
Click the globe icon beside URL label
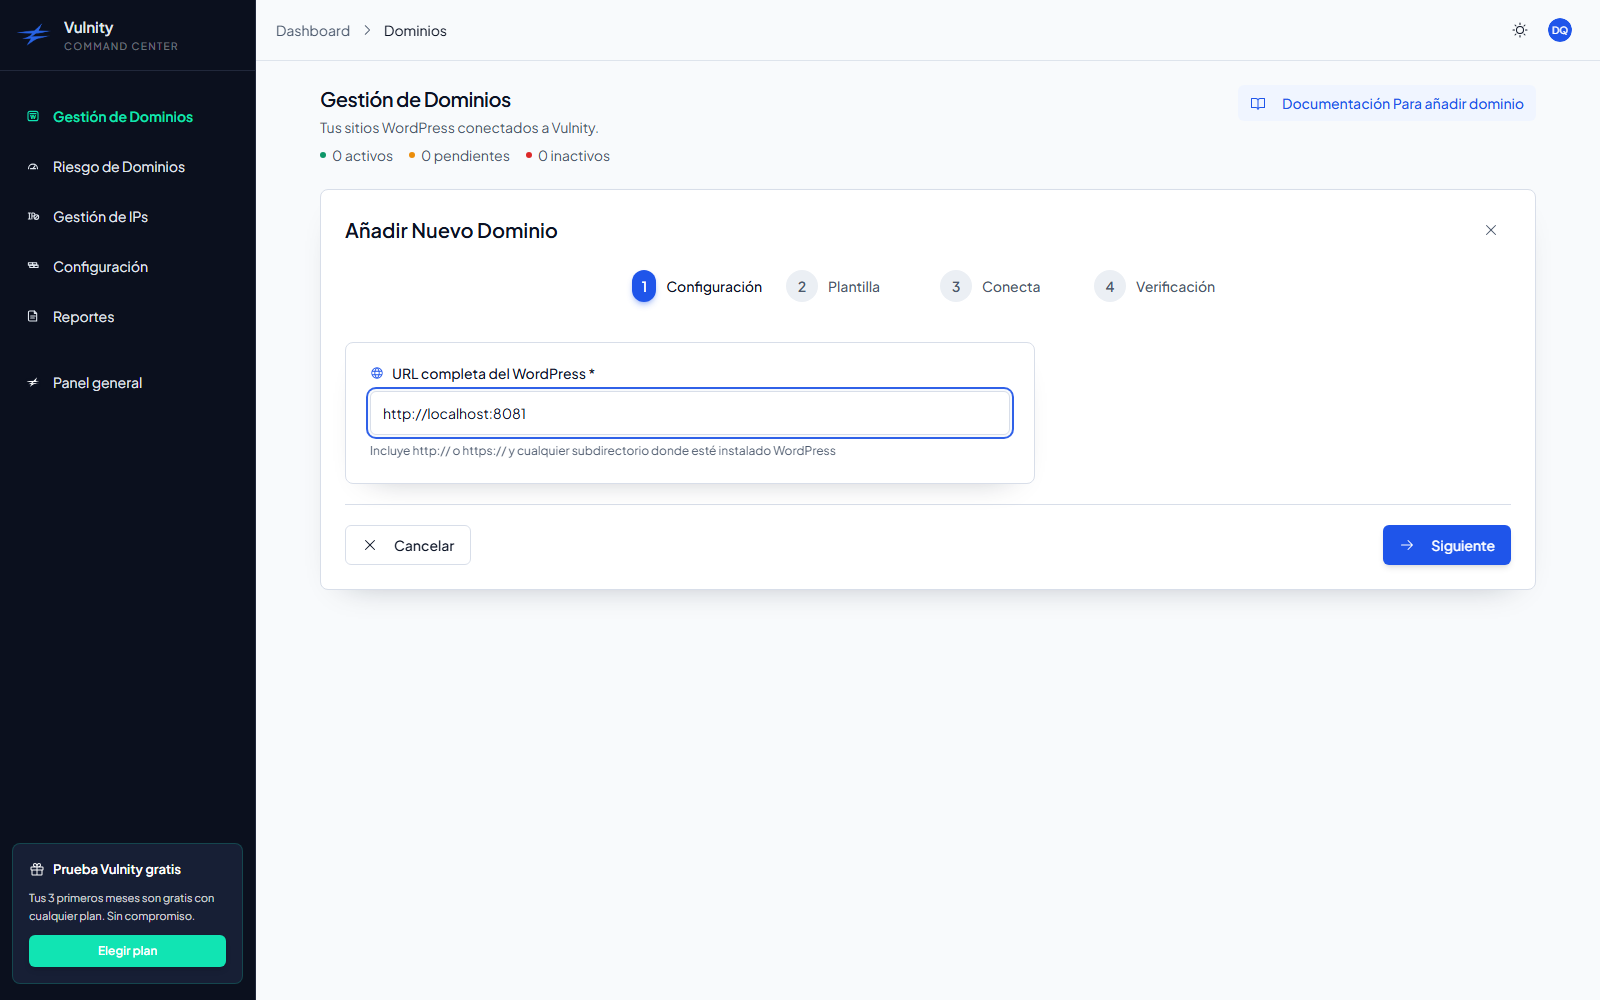click(377, 373)
